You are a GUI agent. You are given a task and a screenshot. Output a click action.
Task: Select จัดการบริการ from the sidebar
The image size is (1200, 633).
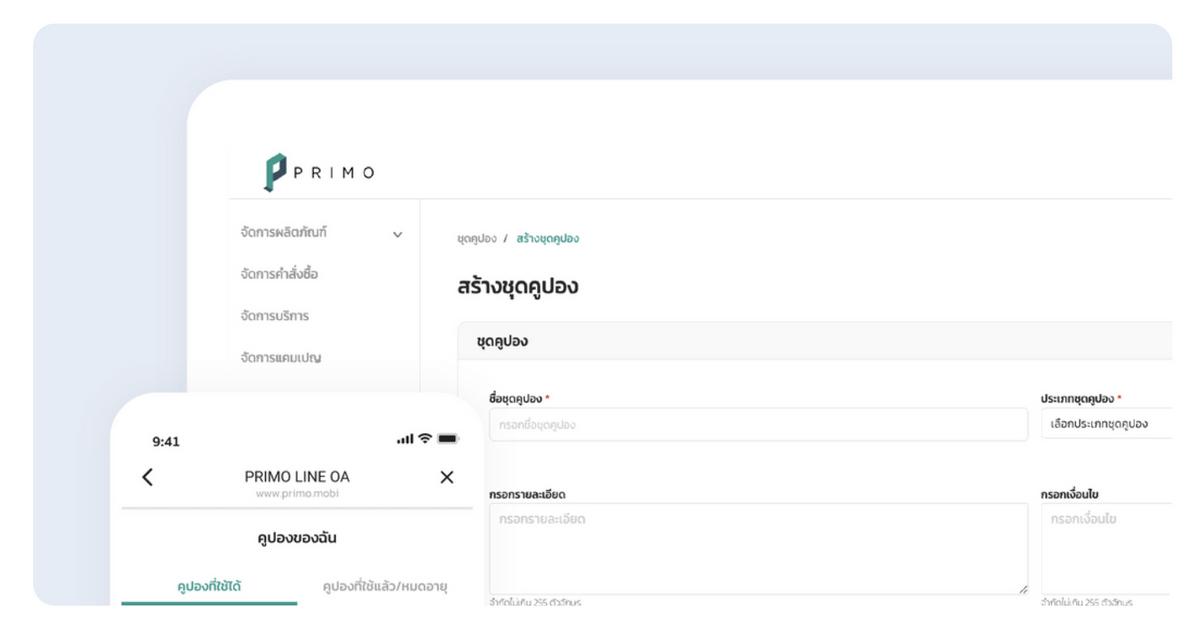(275, 316)
